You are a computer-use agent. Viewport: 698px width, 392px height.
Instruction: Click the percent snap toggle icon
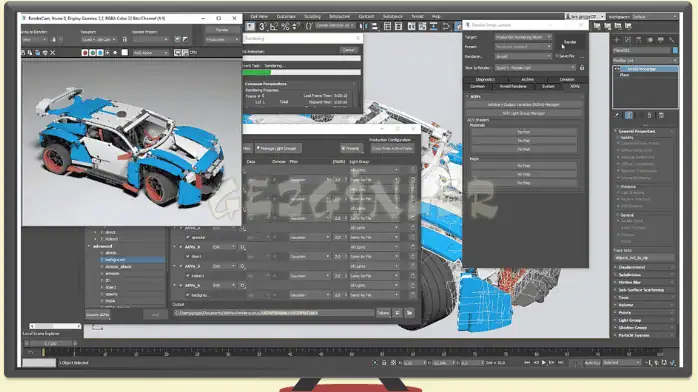pos(285,27)
